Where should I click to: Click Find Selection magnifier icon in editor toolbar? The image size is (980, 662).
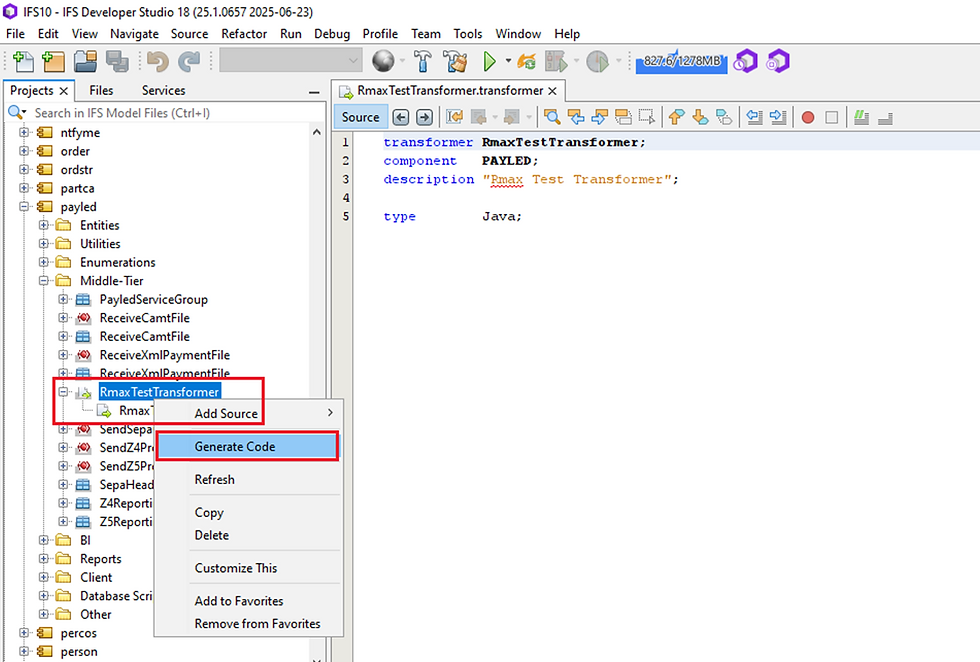coord(552,117)
